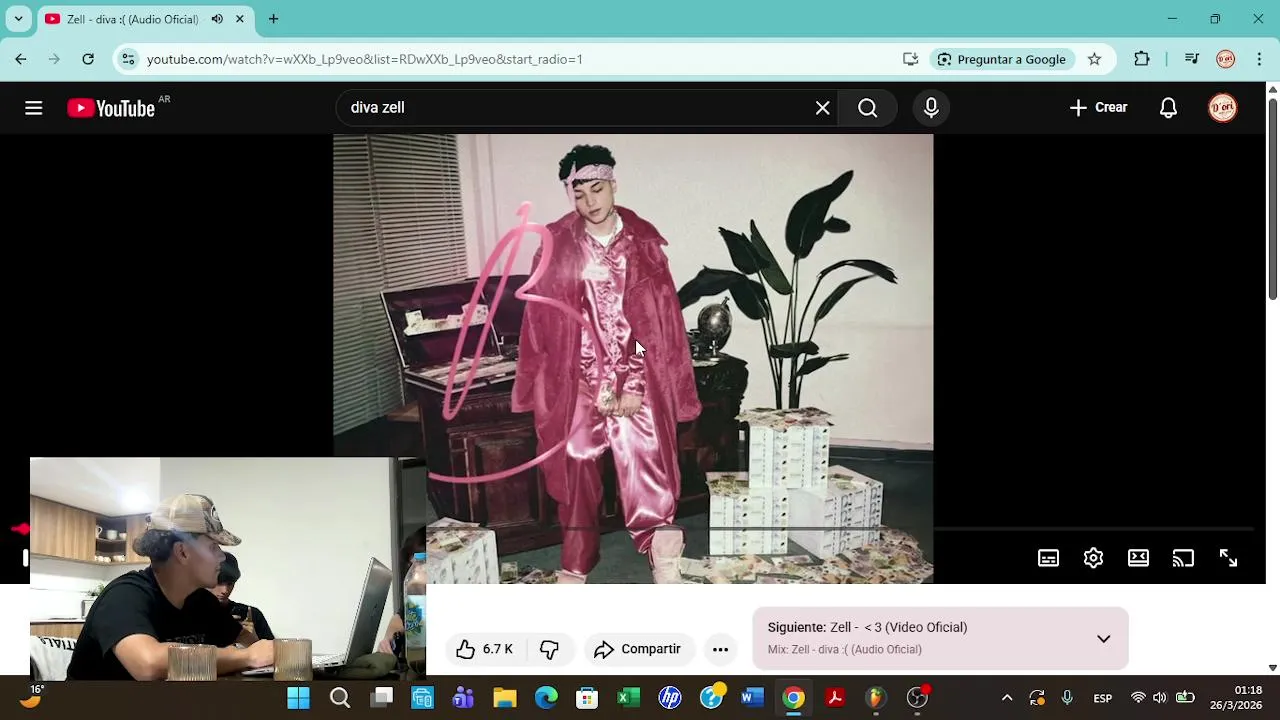Open FL Studio from taskbar
The image size is (1280, 720).
pos(876,698)
